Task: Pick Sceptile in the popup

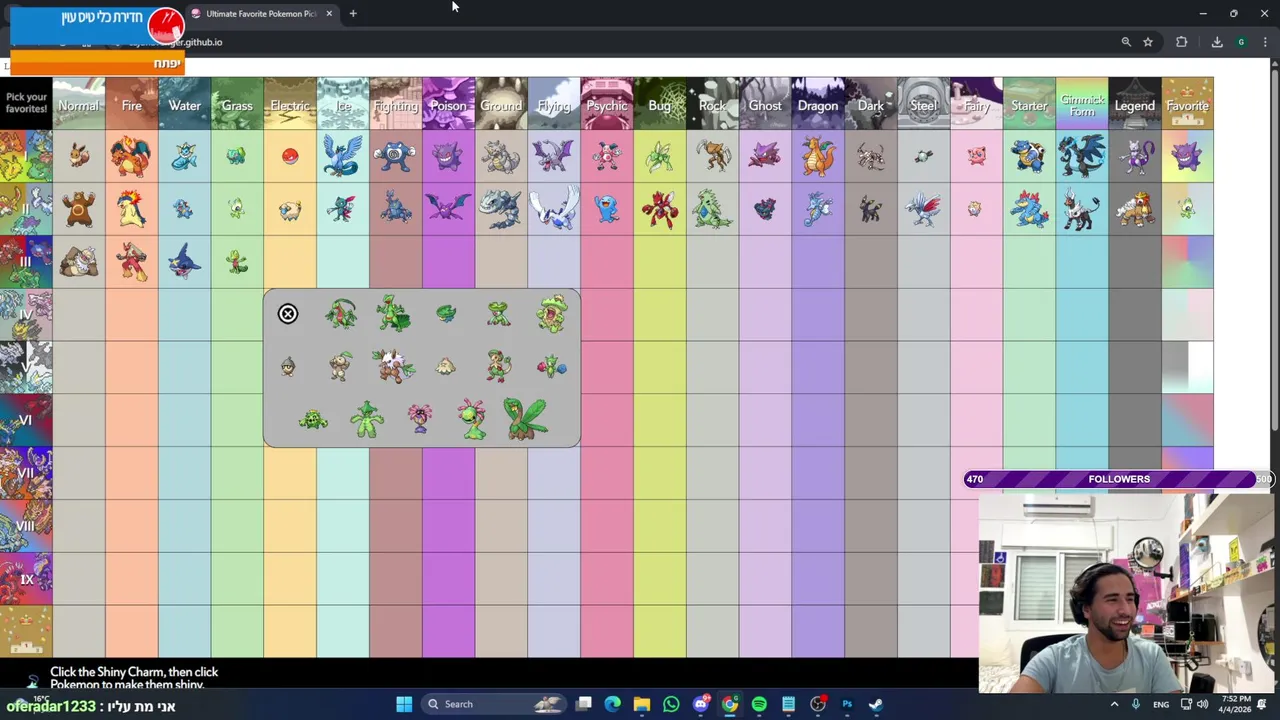Action: (x=394, y=314)
